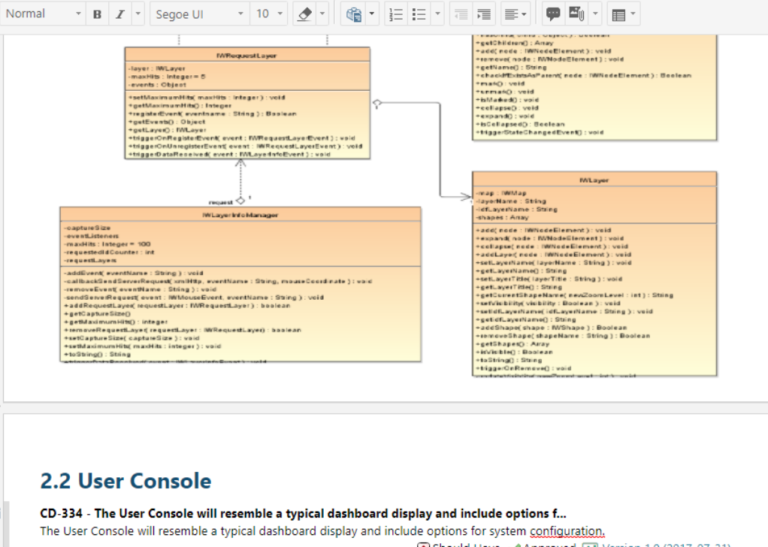The image size is (768, 547).
Task: Apply numbered list formatting
Action: point(396,14)
